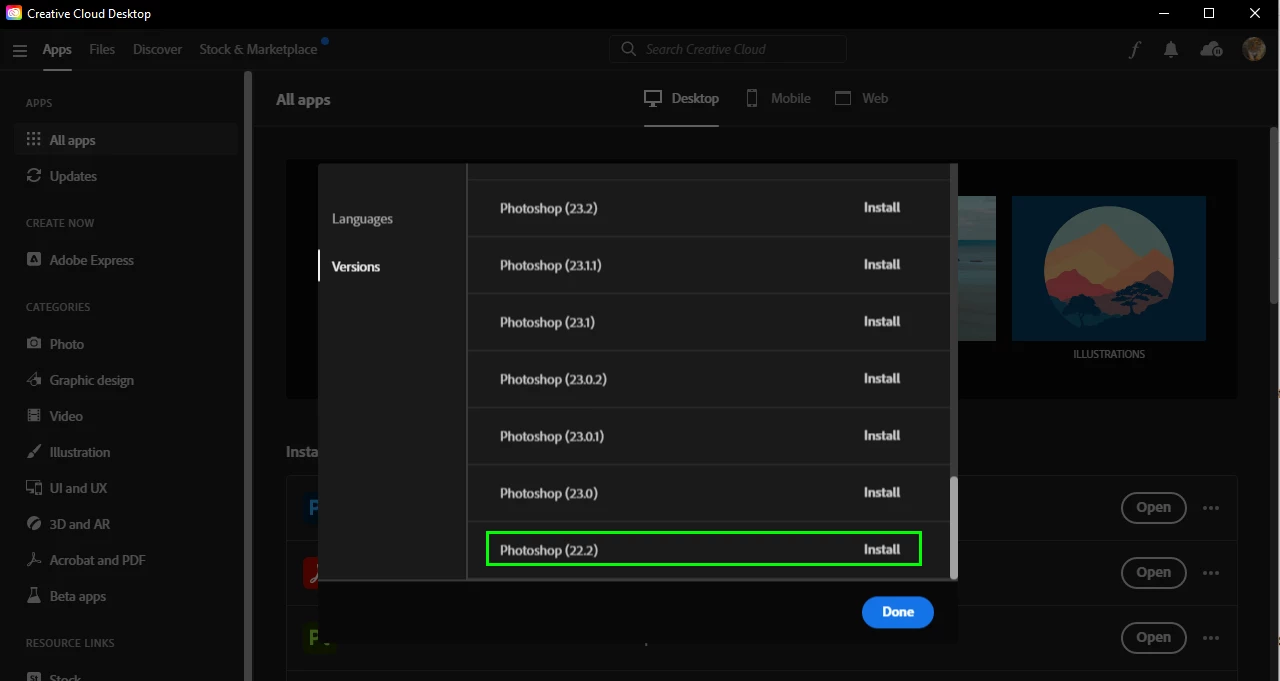Click the Search Creative Cloud field
This screenshot has width=1280, height=681.
[728, 49]
